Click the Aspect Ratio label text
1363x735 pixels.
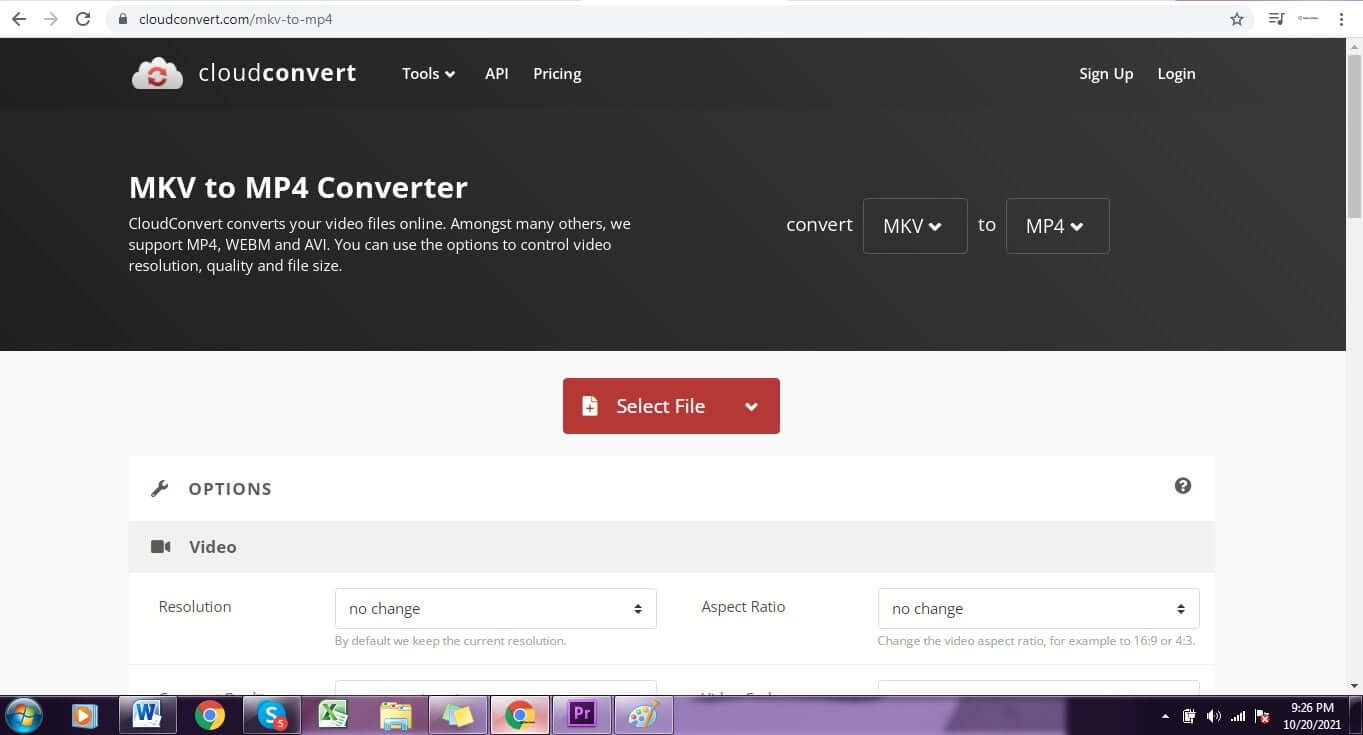click(743, 607)
